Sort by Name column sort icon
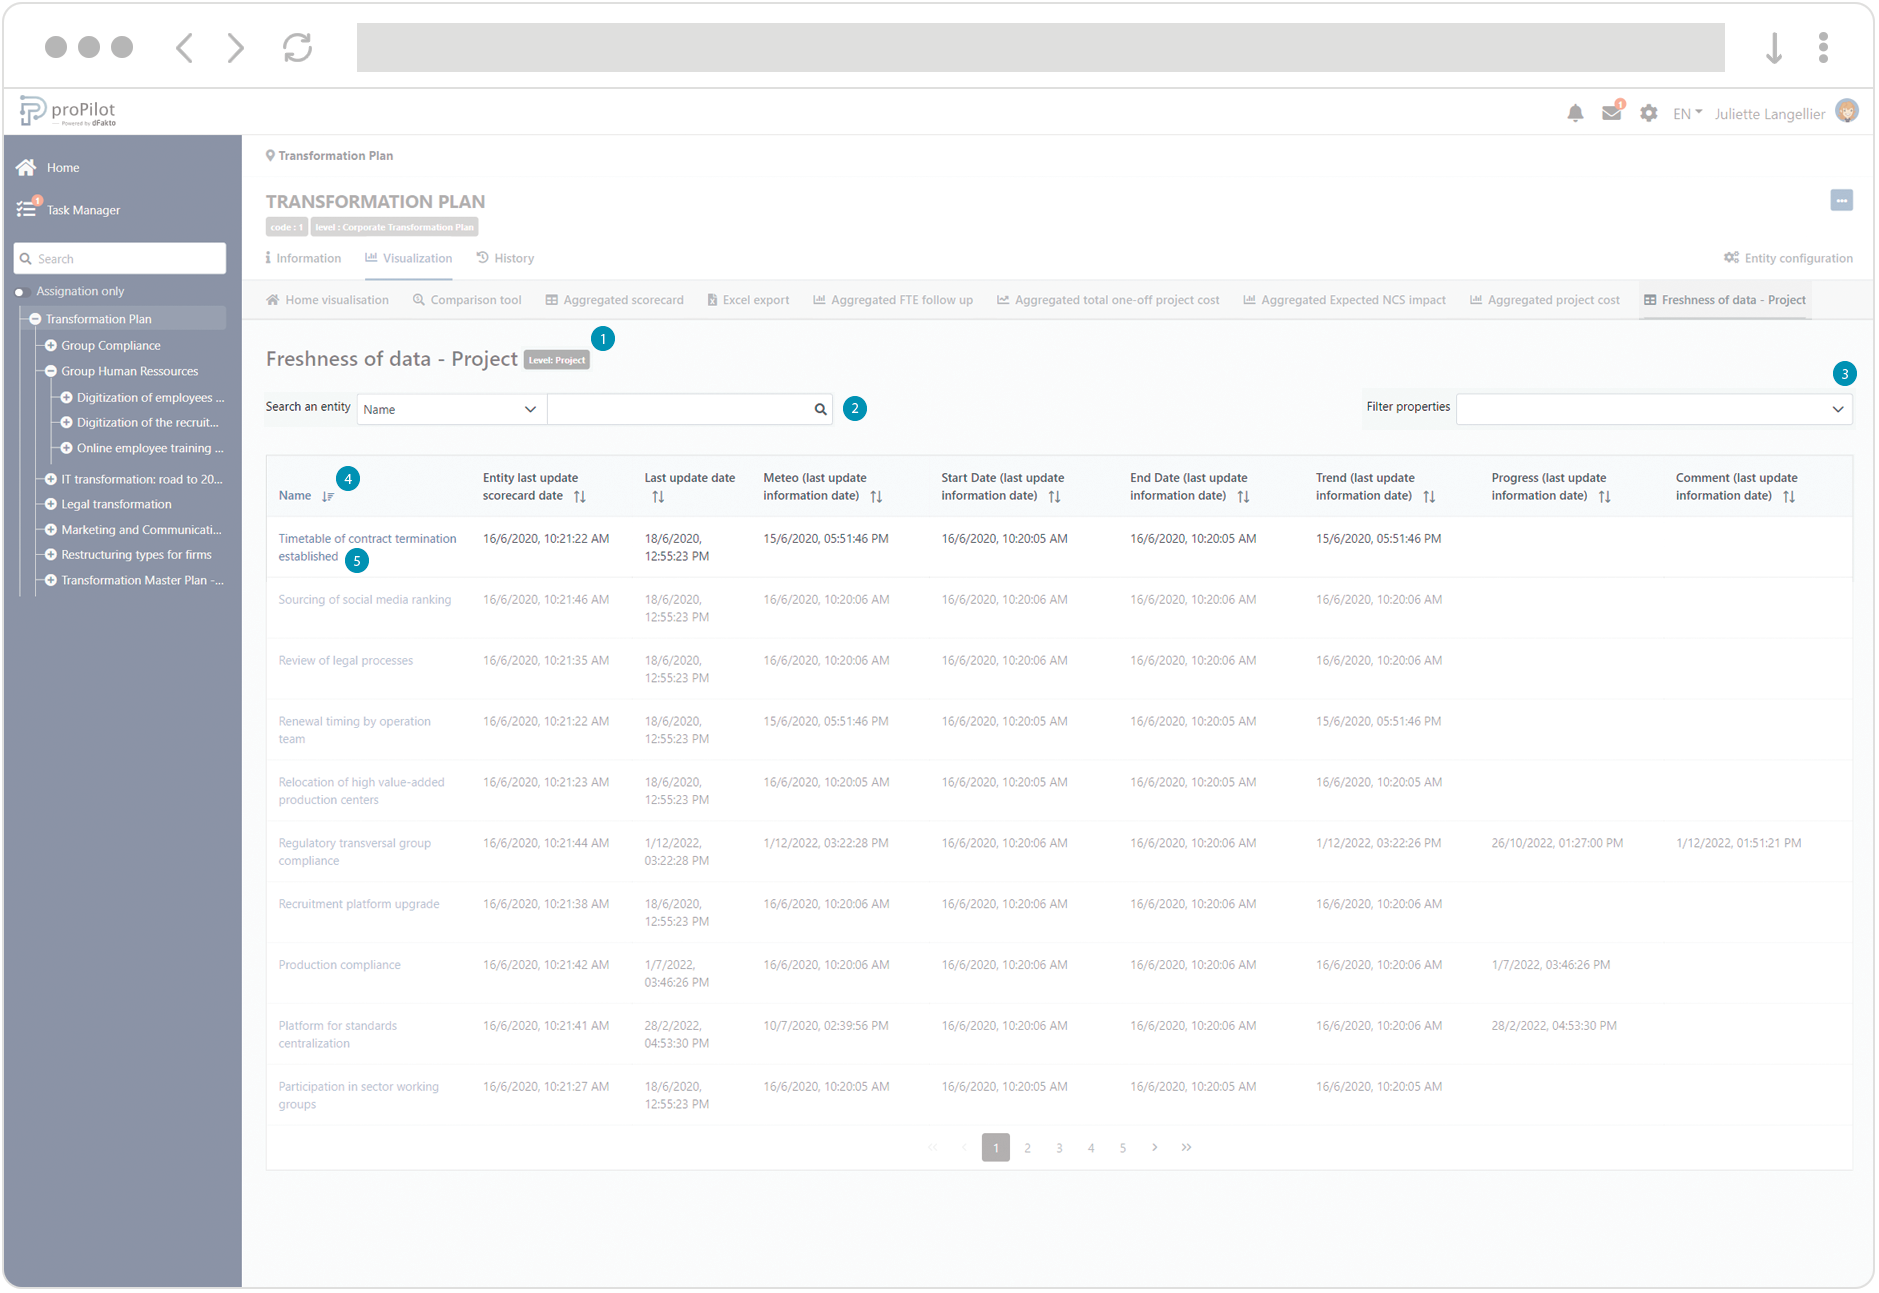This screenshot has width=1879, height=1293. [x=328, y=497]
